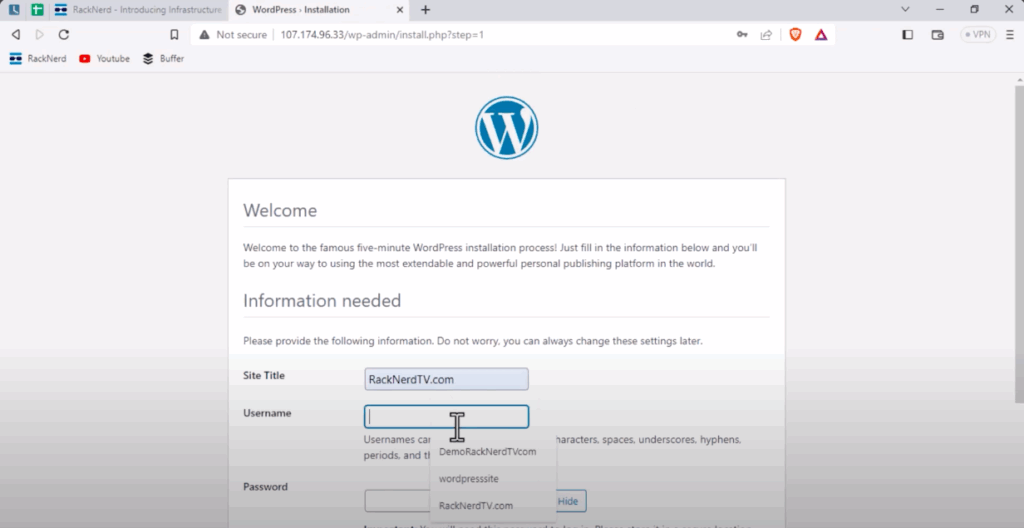Reload the page with the refresh icon
1024x528 pixels.
64,34
